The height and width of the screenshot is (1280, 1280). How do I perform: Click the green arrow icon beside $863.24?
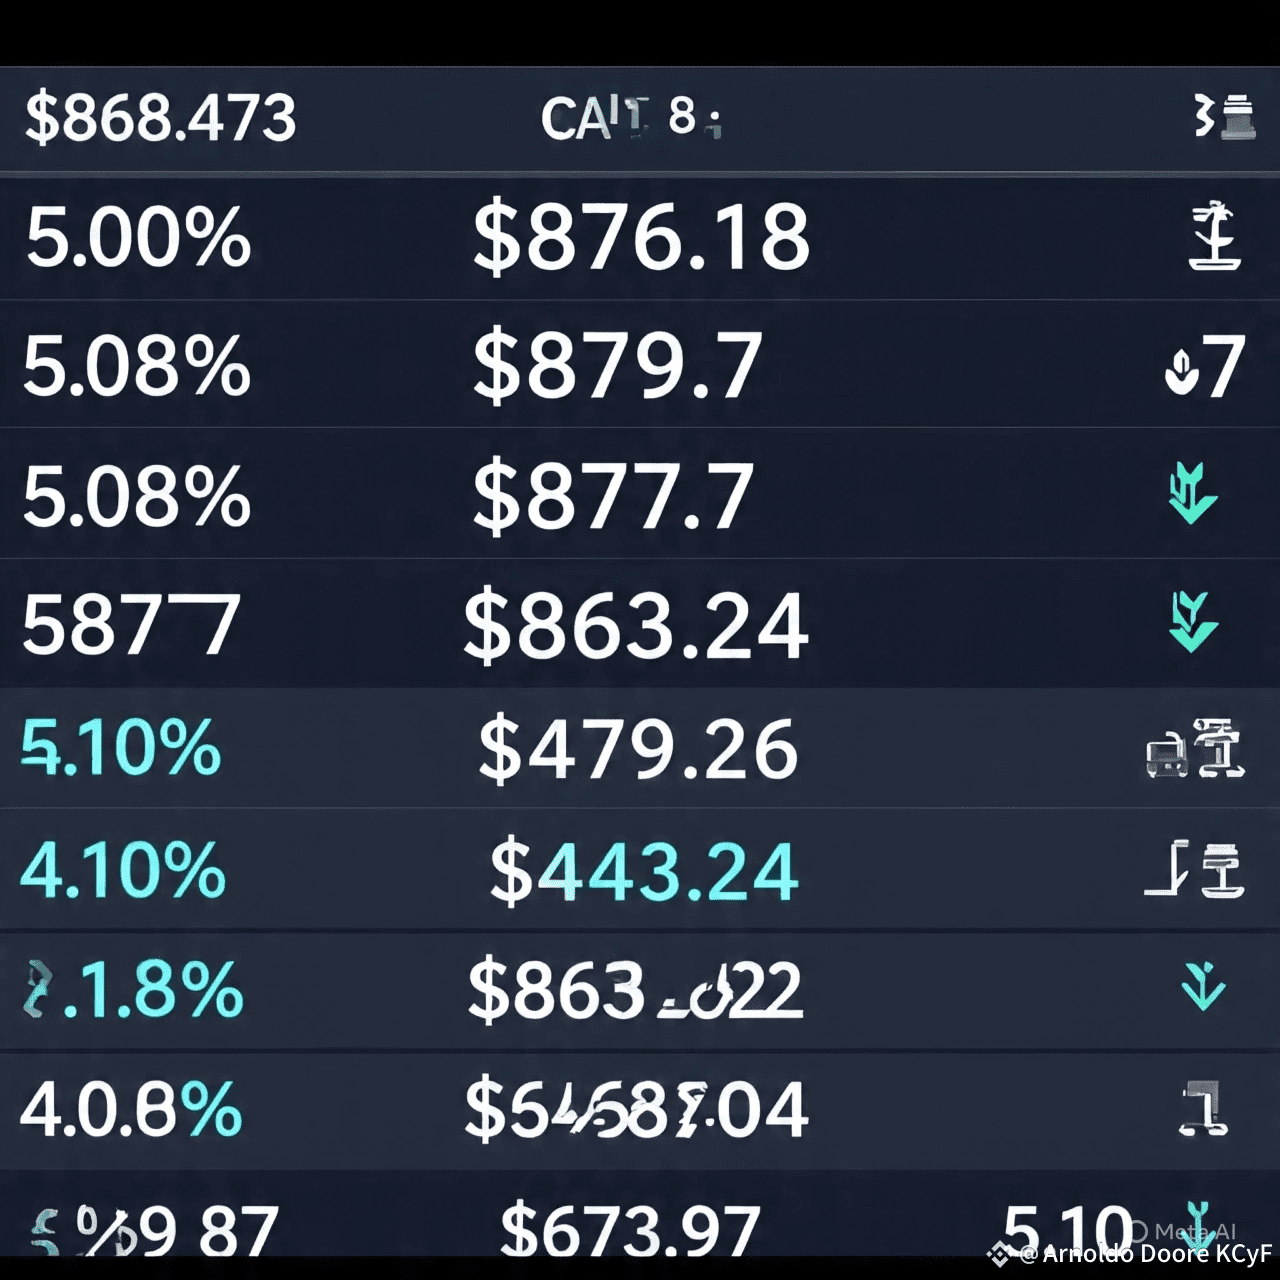pyautogui.click(x=1193, y=621)
